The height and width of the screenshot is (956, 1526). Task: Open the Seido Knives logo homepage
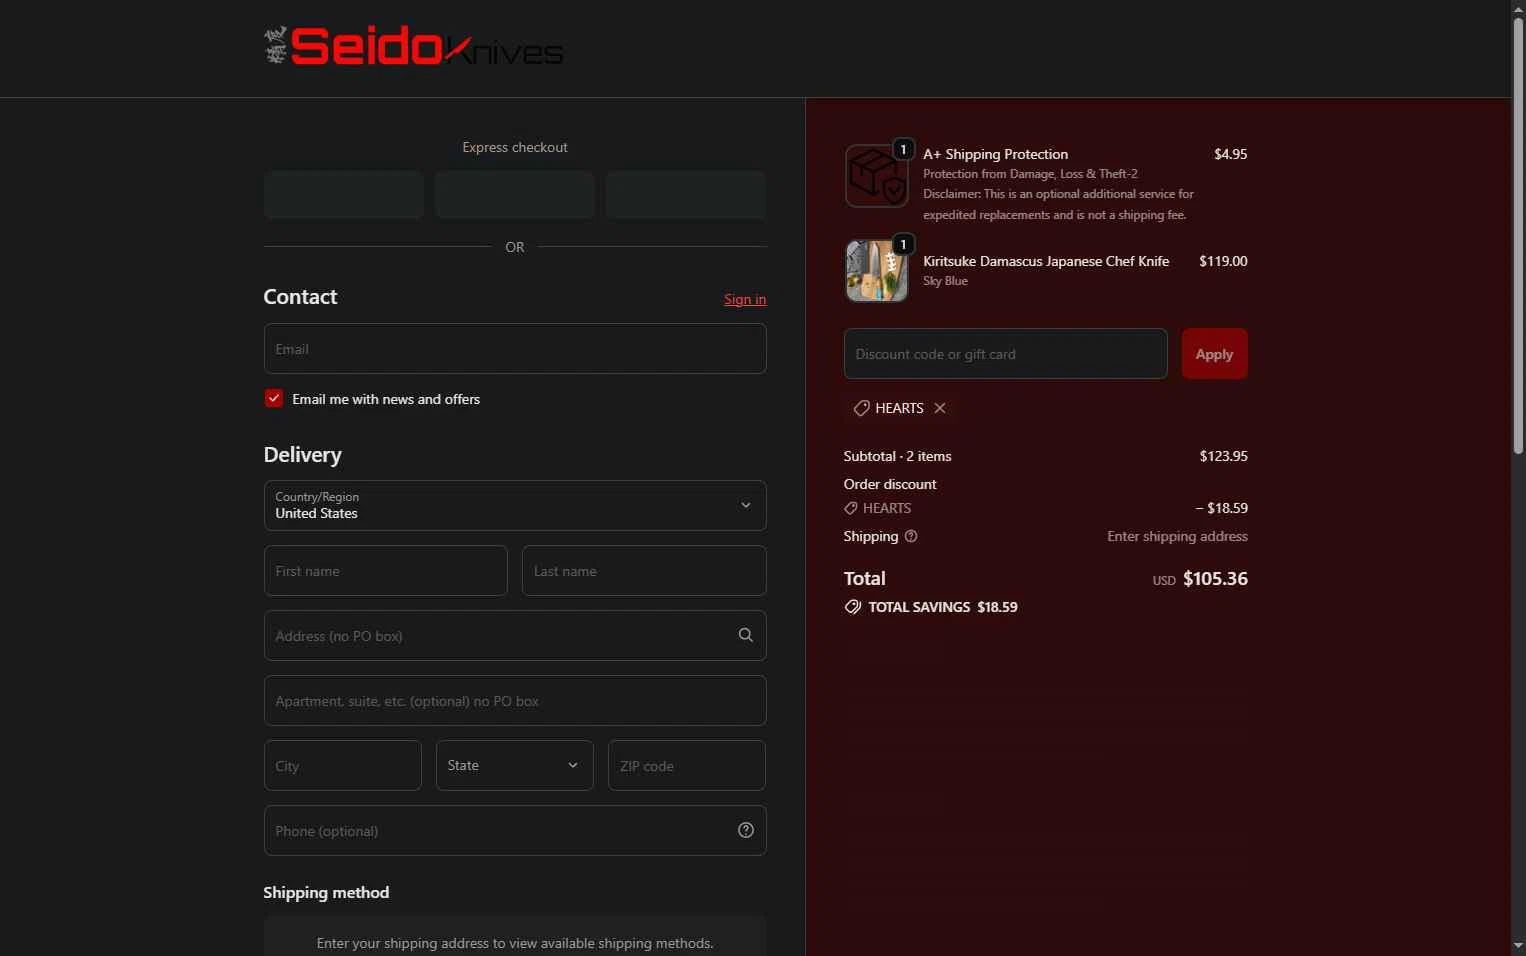[x=413, y=47]
